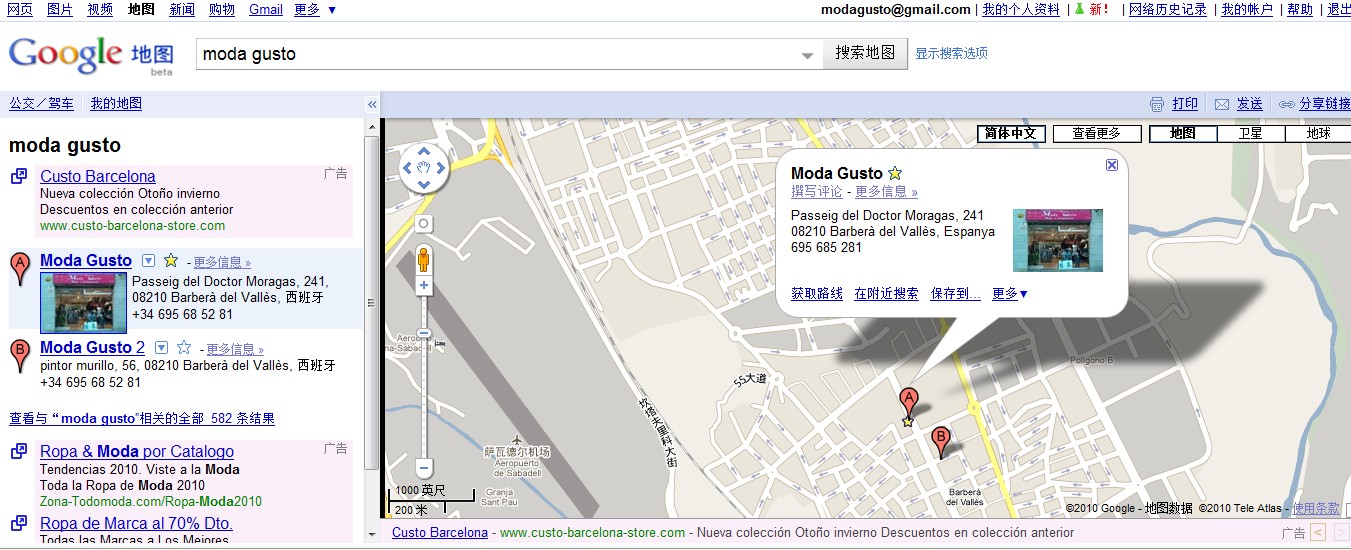Click the zoom out minus button
This screenshot has width=1351, height=550.
coord(424,467)
